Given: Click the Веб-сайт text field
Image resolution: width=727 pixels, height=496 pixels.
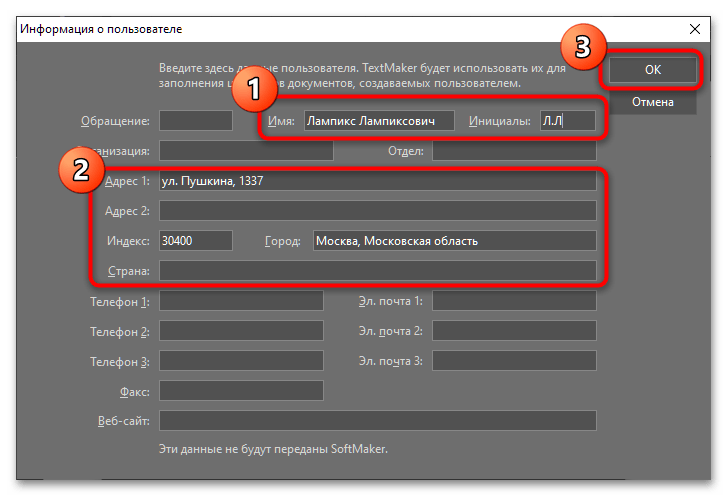Looking at the screenshot, I should click(377, 421).
